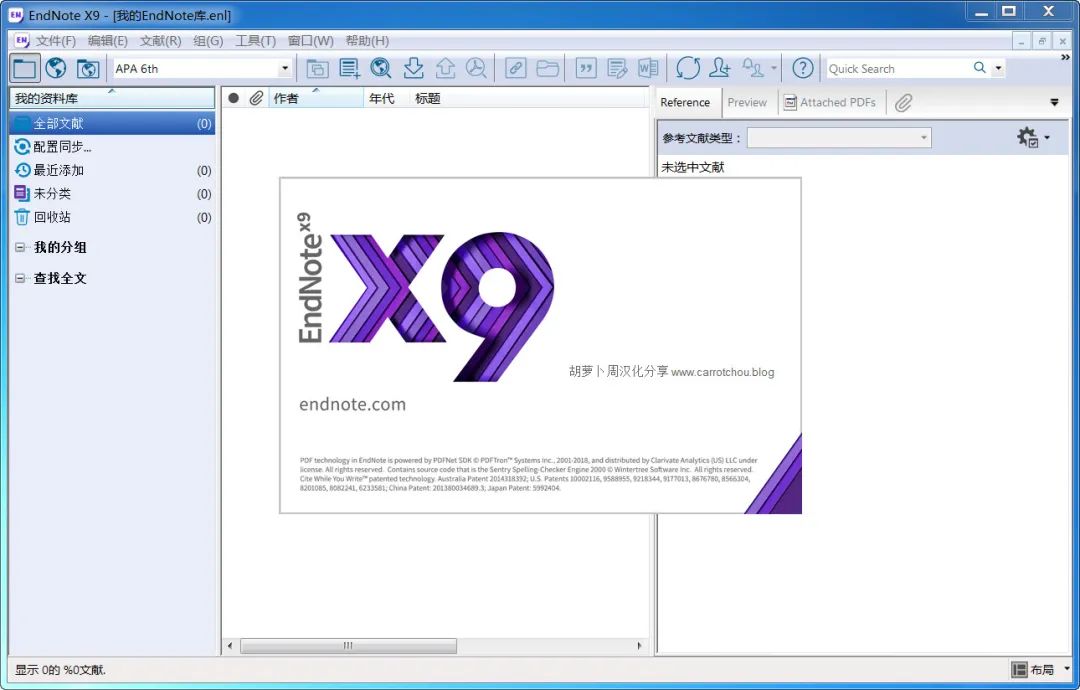Click the Open Link icon
The image size is (1080, 690).
point(515,68)
